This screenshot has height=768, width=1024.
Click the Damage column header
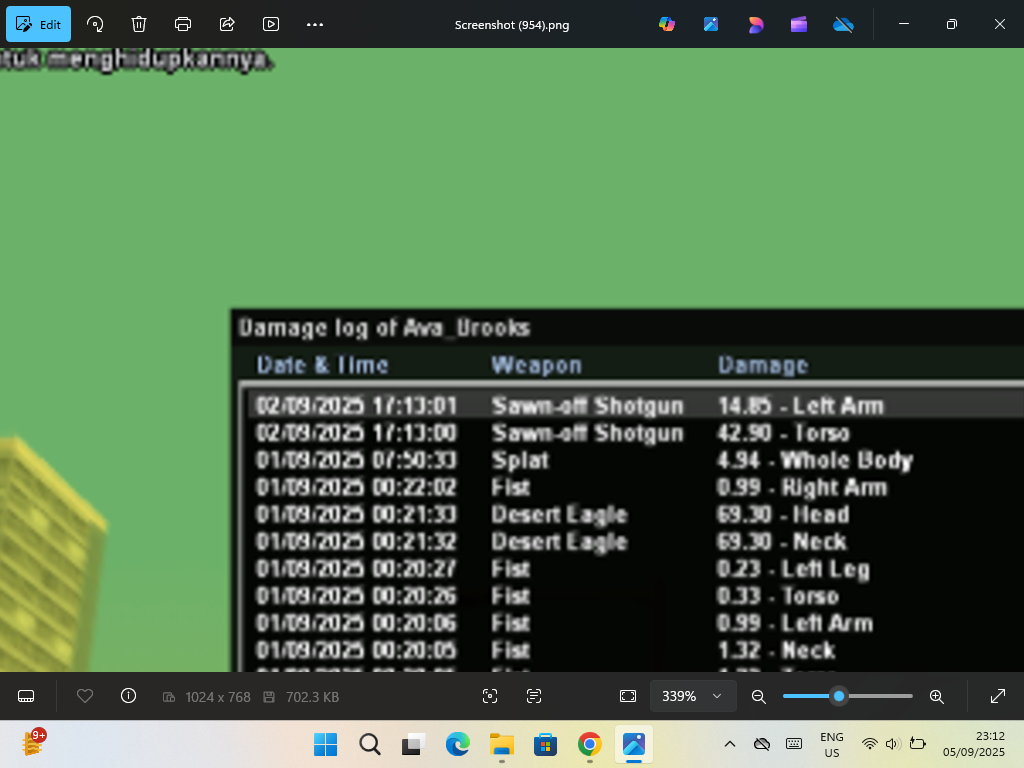point(763,365)
